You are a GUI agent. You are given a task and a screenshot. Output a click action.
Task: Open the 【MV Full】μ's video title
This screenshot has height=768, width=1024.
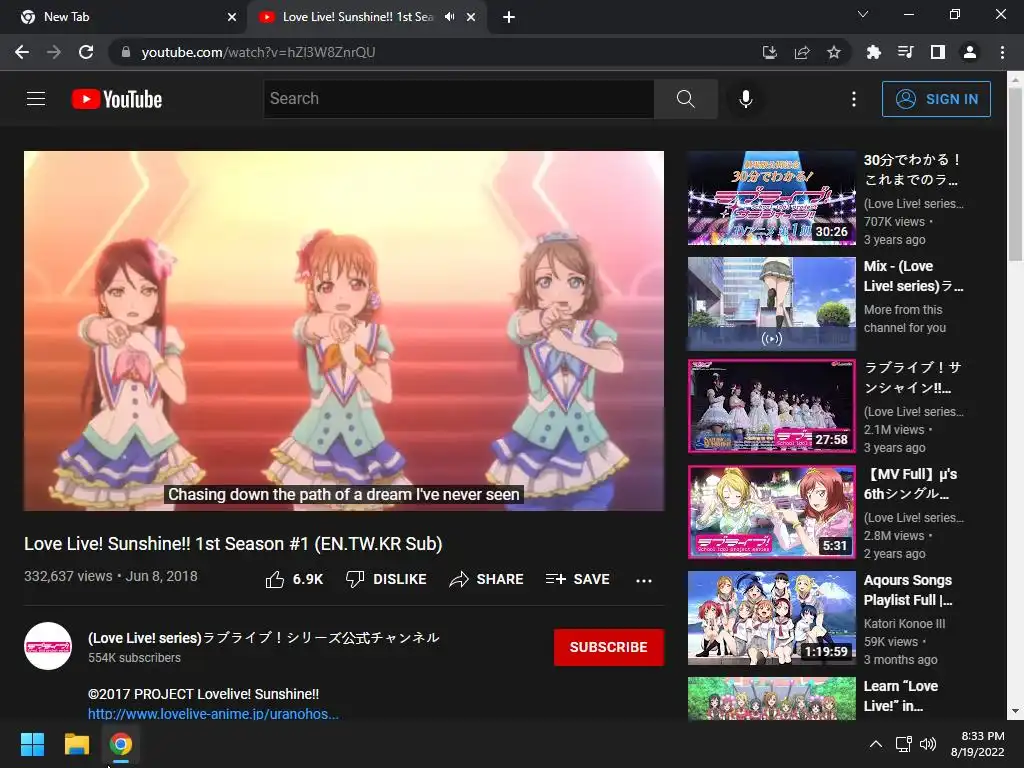click(x=912, y=484)
